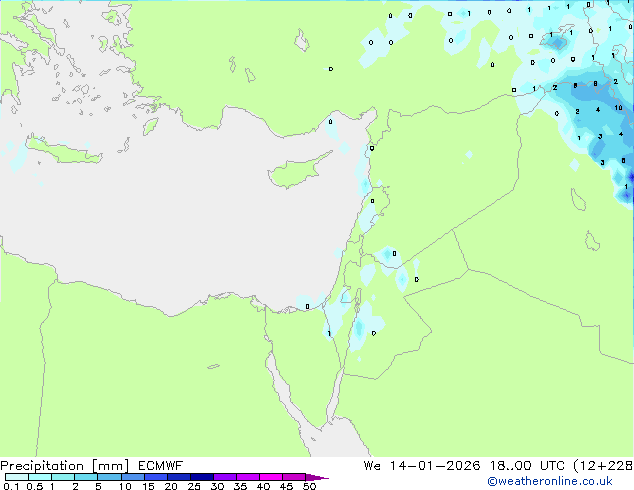Click the 'Precipitation [mm]' title text
634x490 pixels.
[x=65, y=466]
